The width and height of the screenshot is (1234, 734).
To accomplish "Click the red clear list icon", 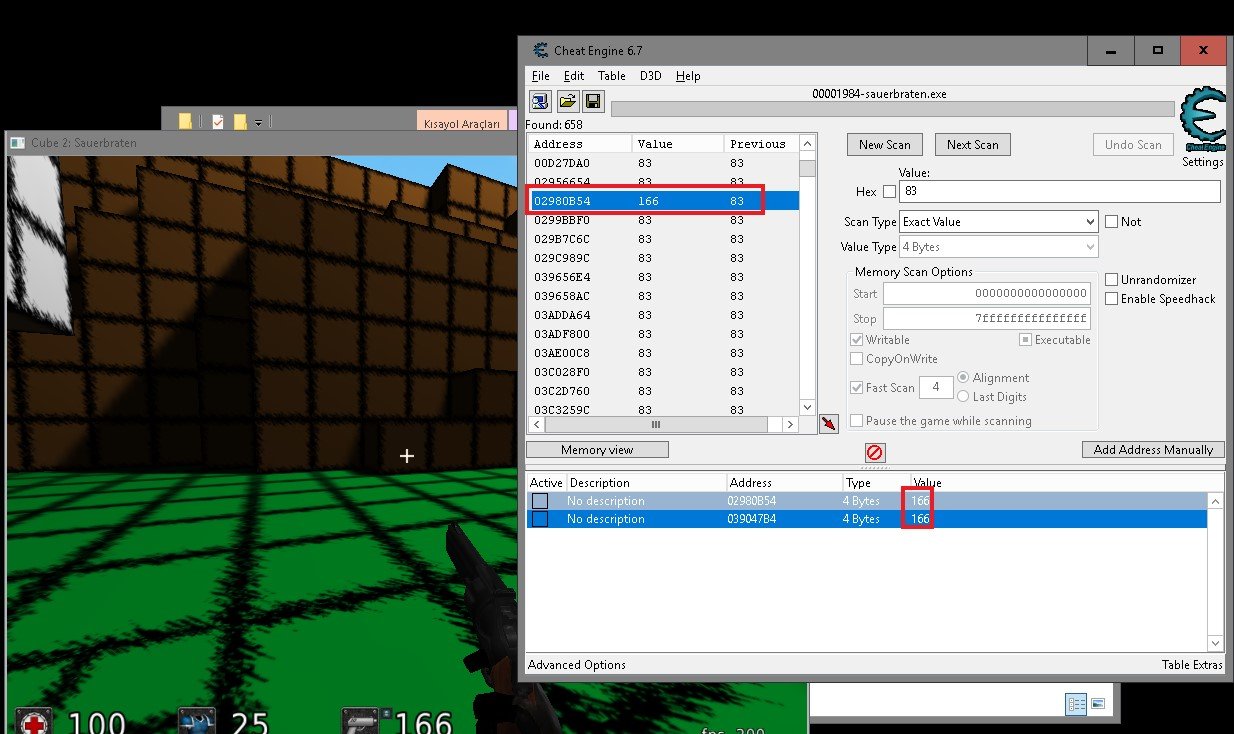I will (x=875, y=453).
